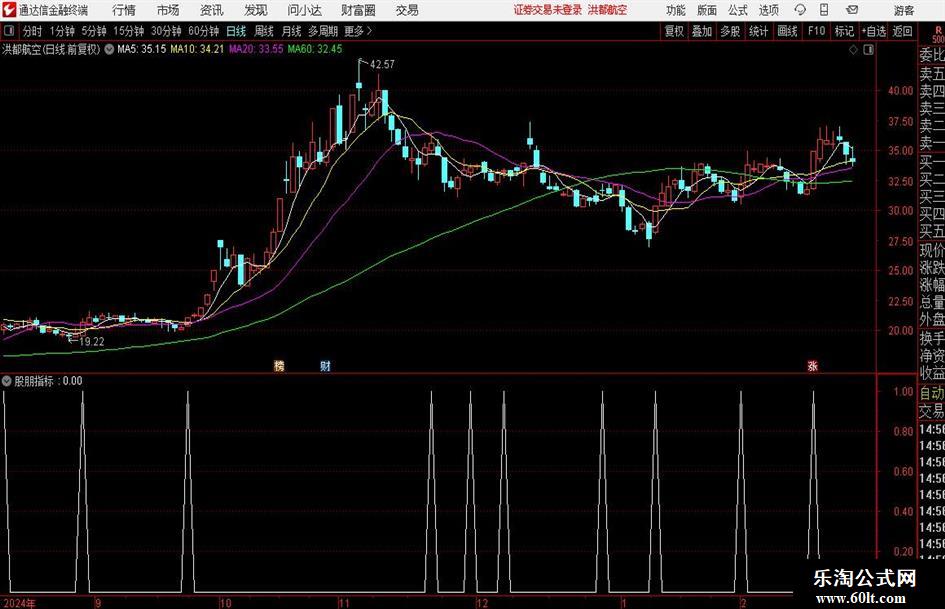Click the 财 marker on the chart
This screenshot has width=945, height=609.
(325, 365)
